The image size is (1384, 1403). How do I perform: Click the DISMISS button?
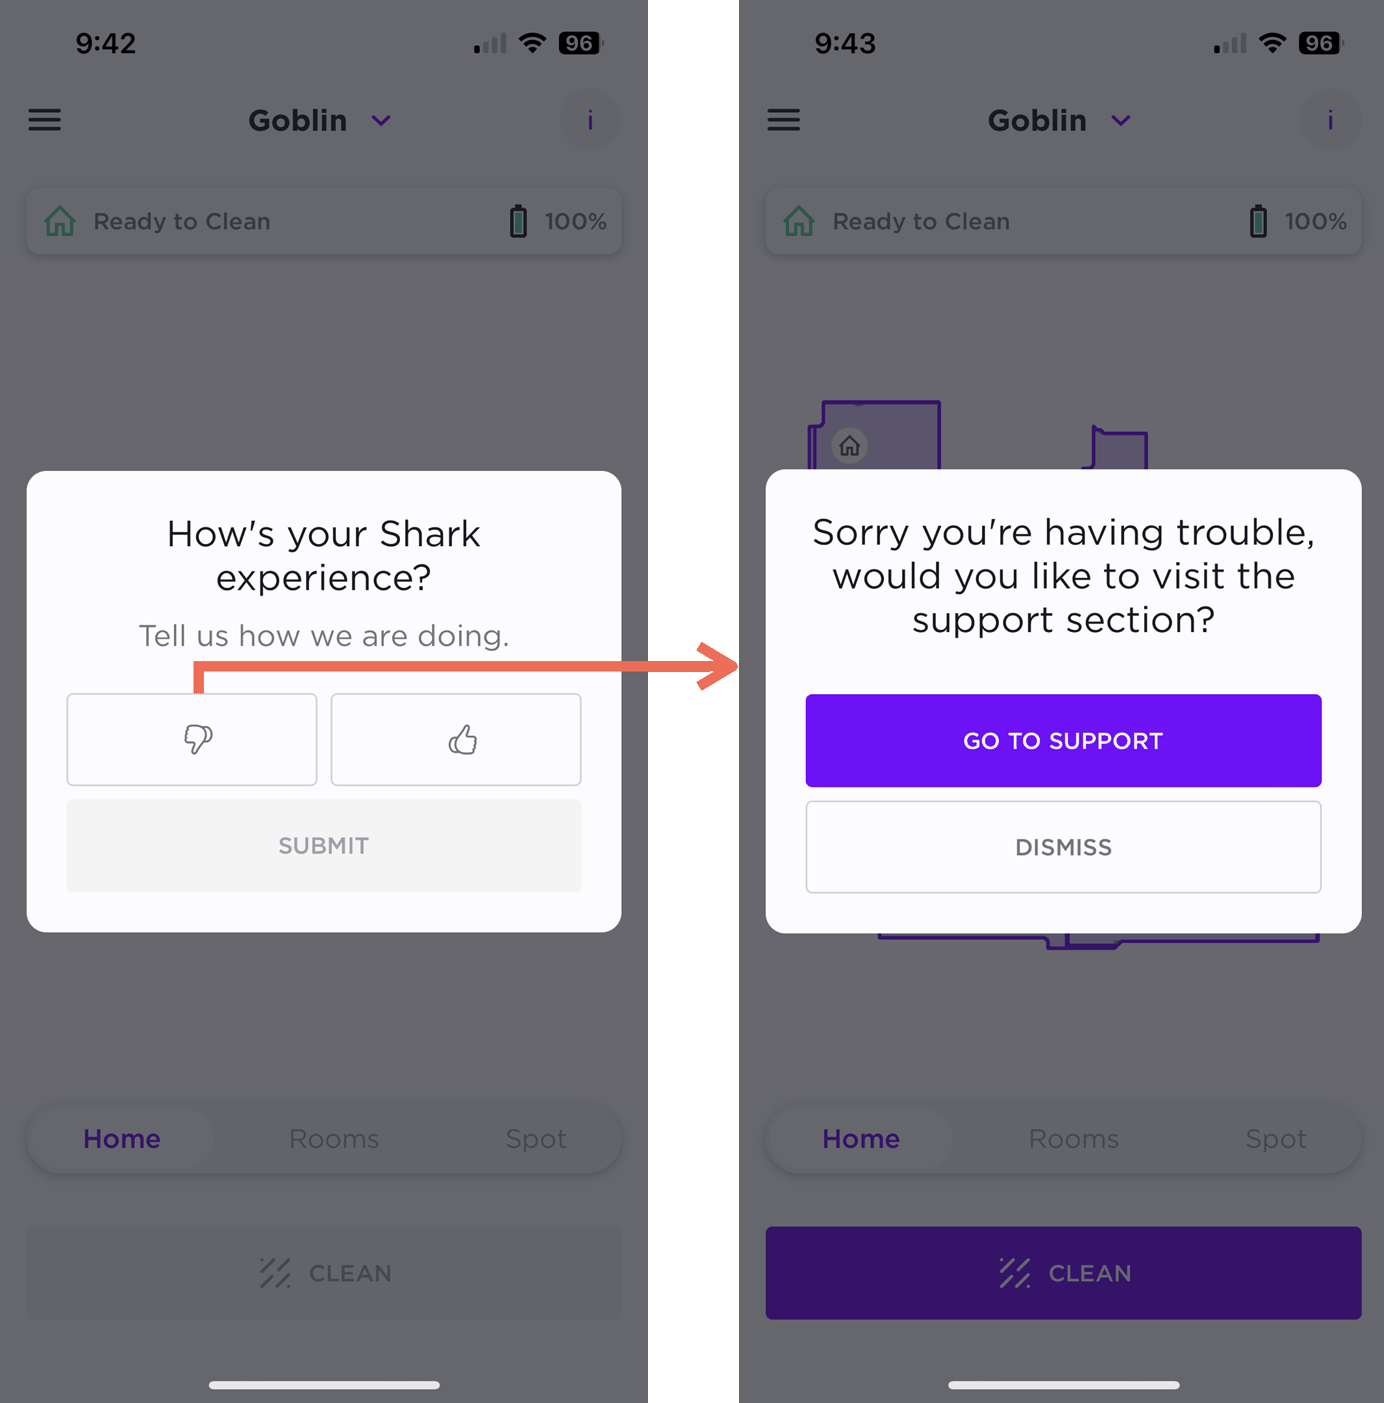[1063, 847]
